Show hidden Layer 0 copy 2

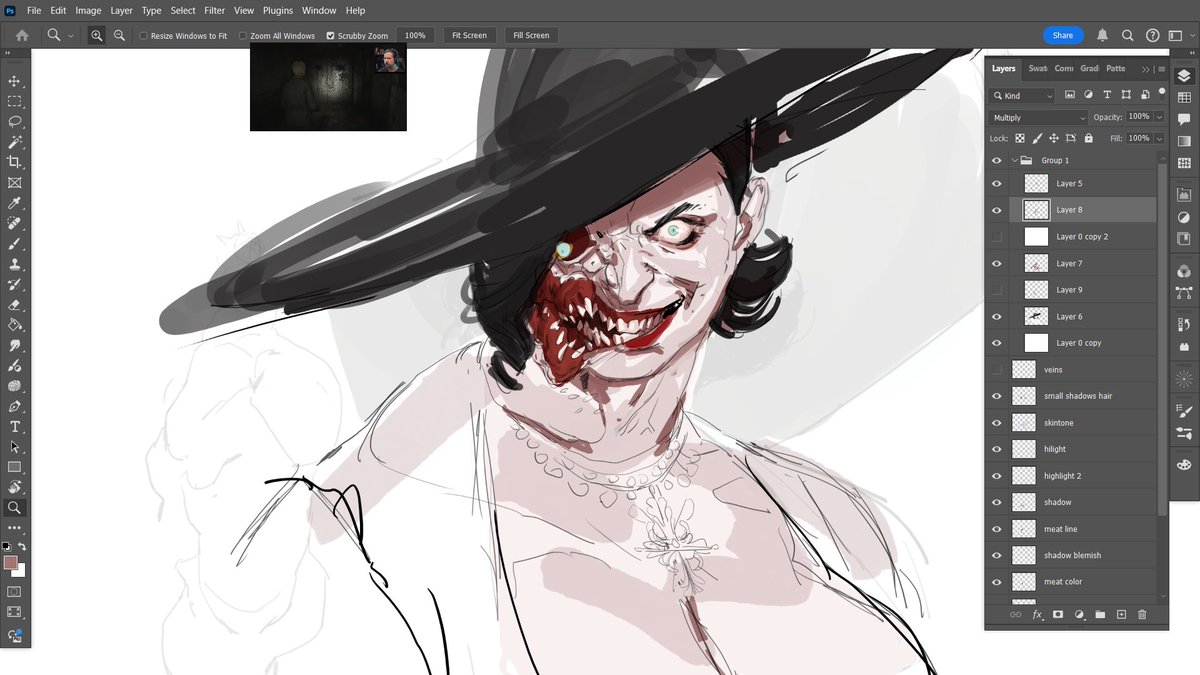click(996, 237)
